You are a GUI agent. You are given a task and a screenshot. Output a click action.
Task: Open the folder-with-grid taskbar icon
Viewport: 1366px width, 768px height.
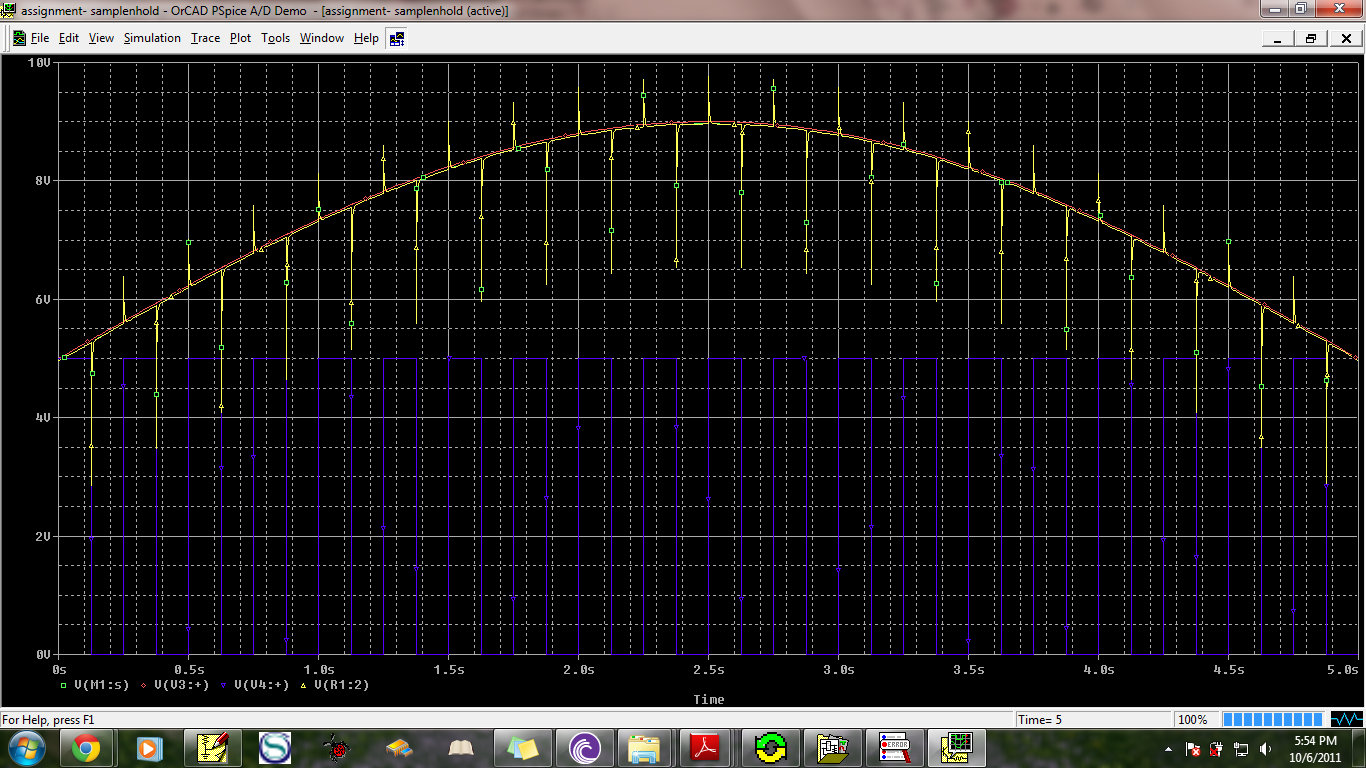(x=833, y=748)
